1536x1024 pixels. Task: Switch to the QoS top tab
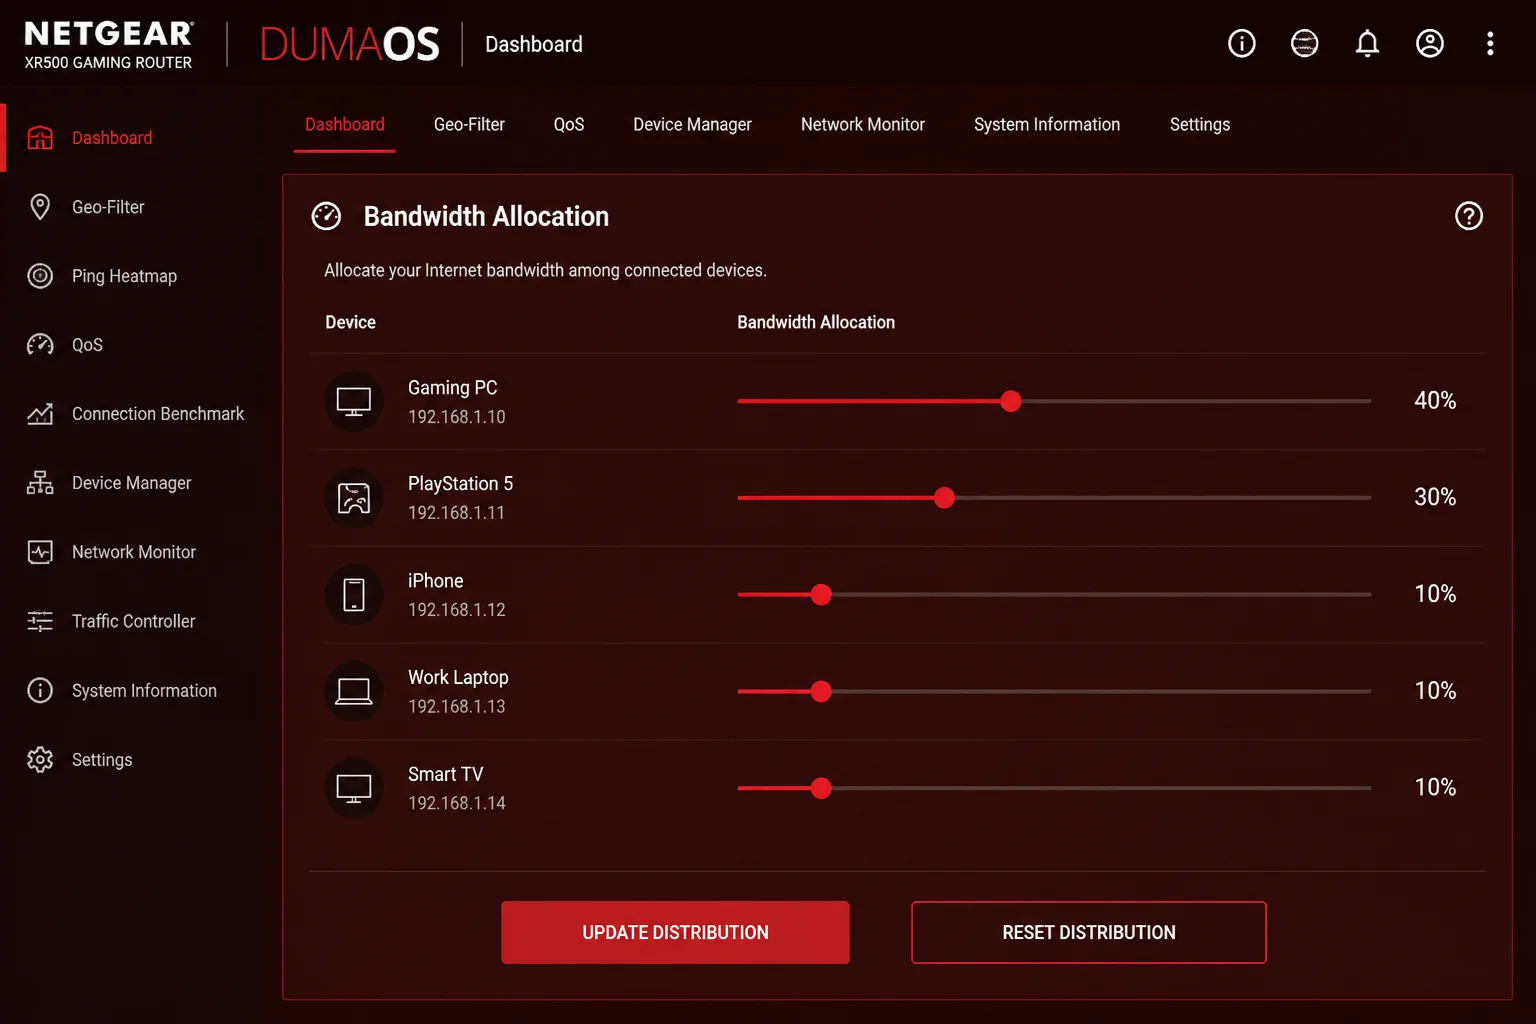click(x=569, y=124)
